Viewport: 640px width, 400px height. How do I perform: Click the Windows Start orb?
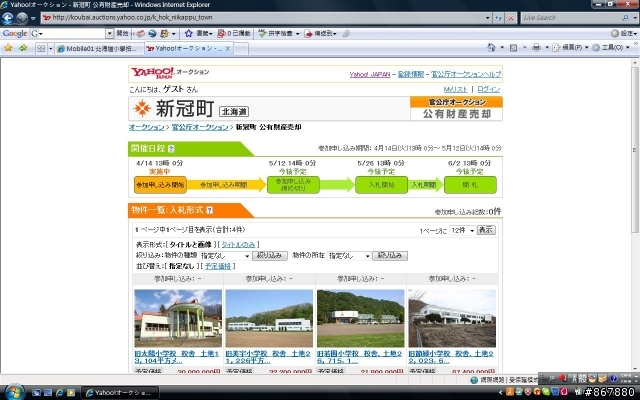14,392
